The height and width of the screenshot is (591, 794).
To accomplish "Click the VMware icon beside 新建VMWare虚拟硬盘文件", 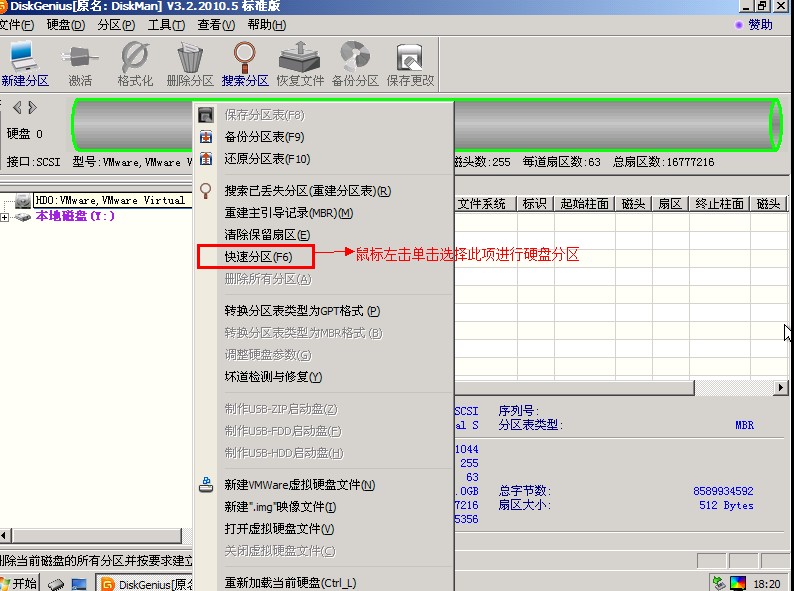I will point(206,485).
